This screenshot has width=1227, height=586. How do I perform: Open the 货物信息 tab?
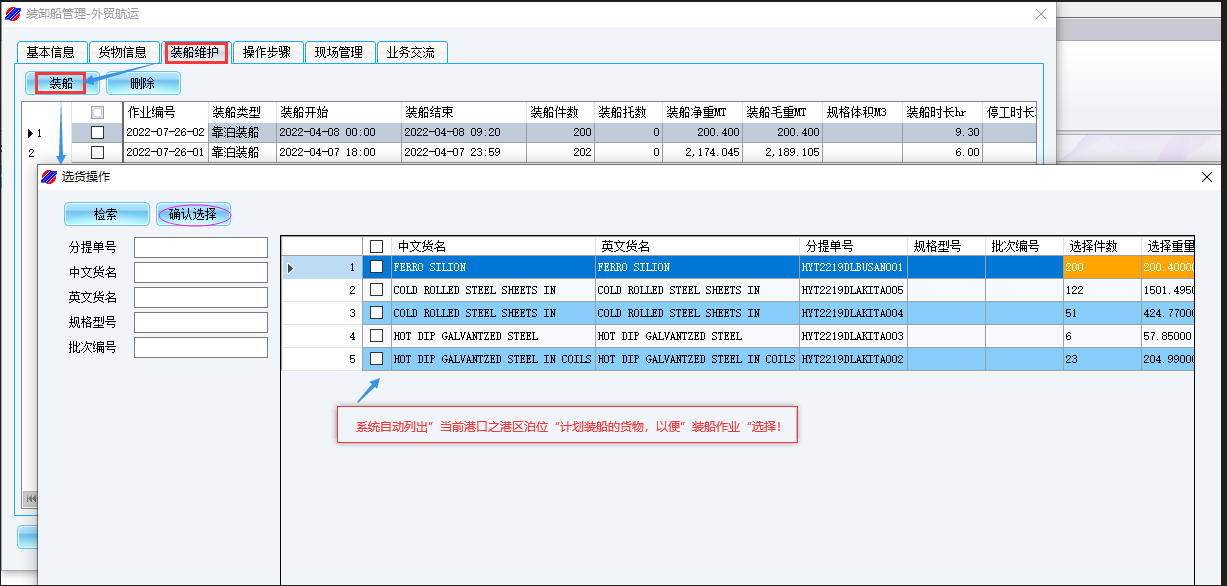(123, 52)
